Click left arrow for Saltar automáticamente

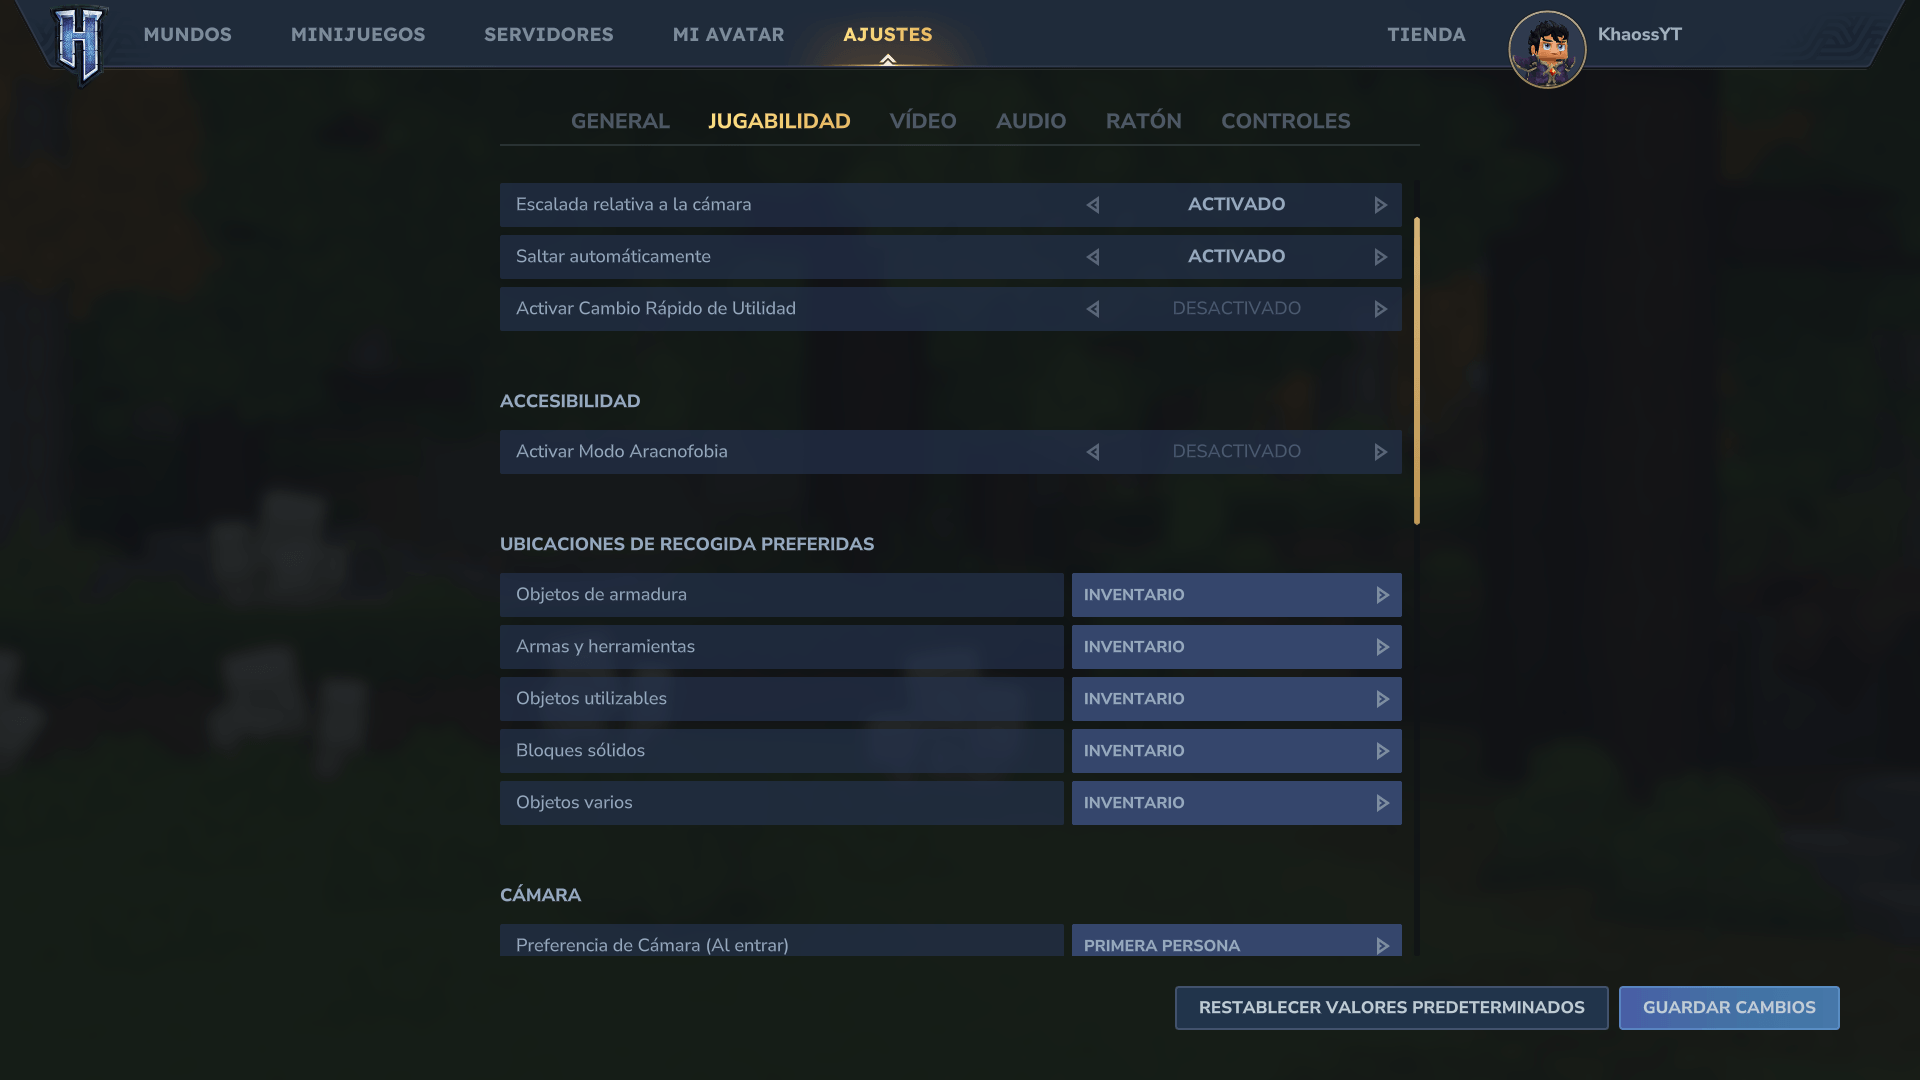tap(1093, 257)
